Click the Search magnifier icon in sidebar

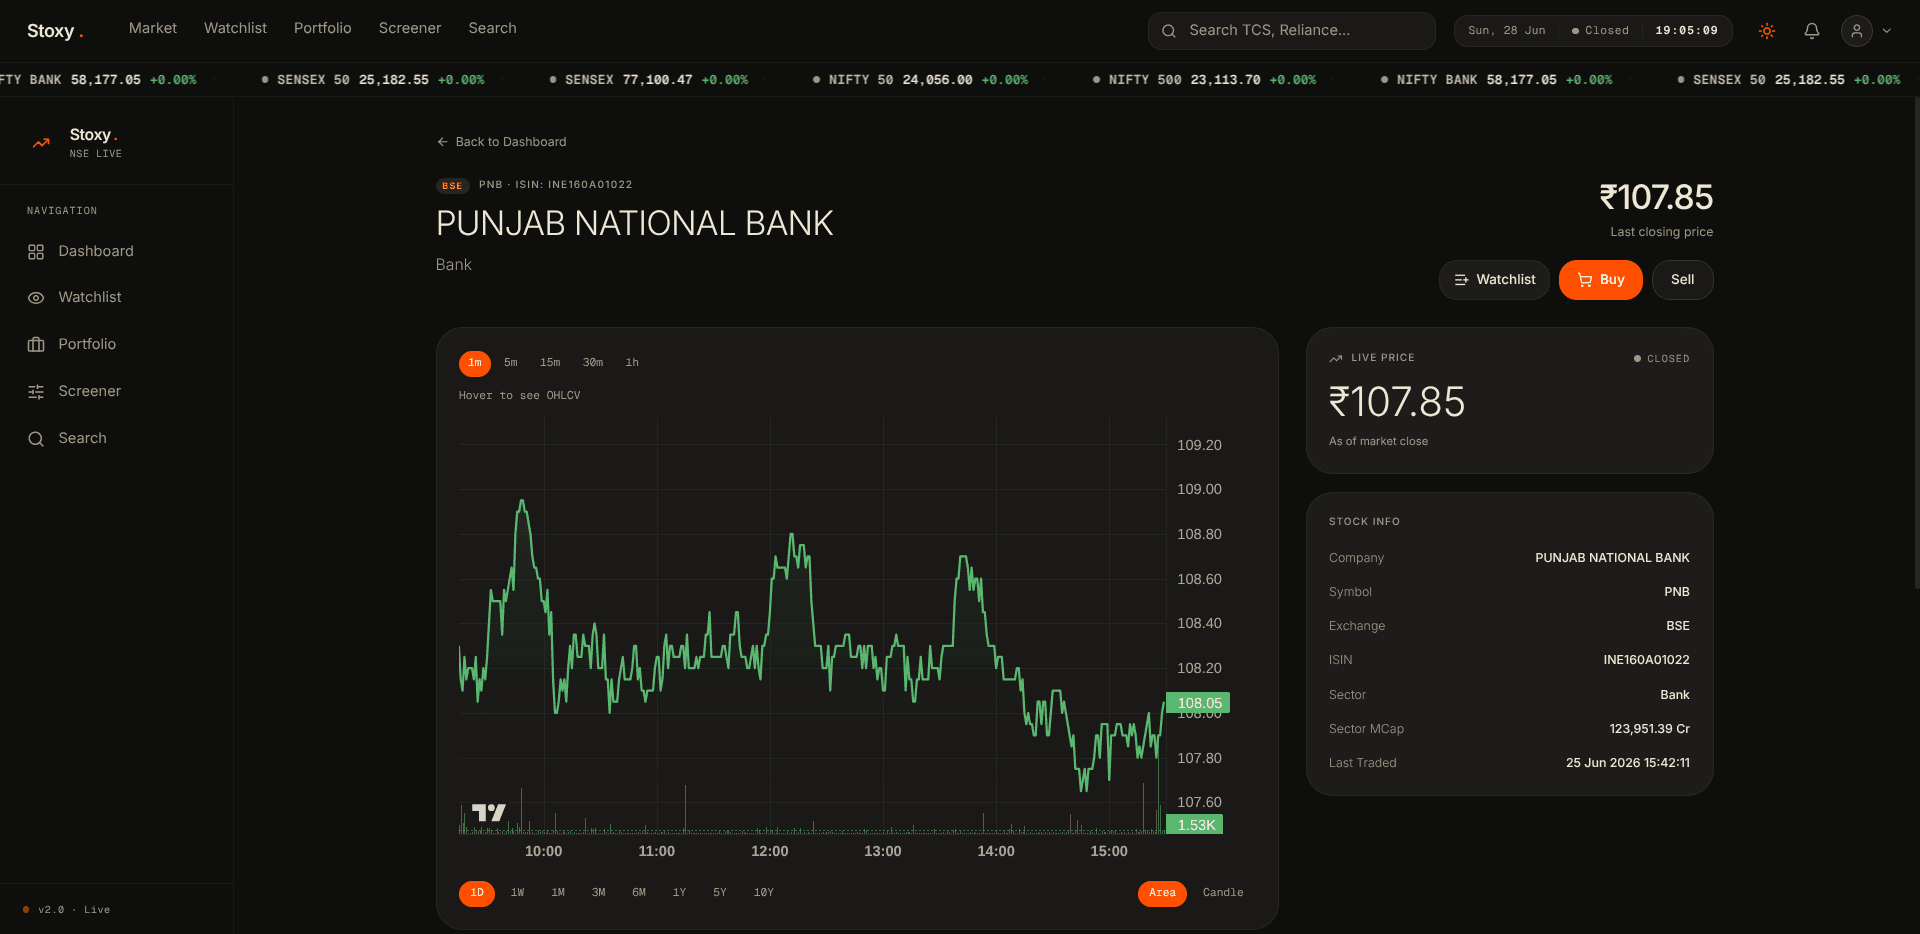[x=36, y=439]
